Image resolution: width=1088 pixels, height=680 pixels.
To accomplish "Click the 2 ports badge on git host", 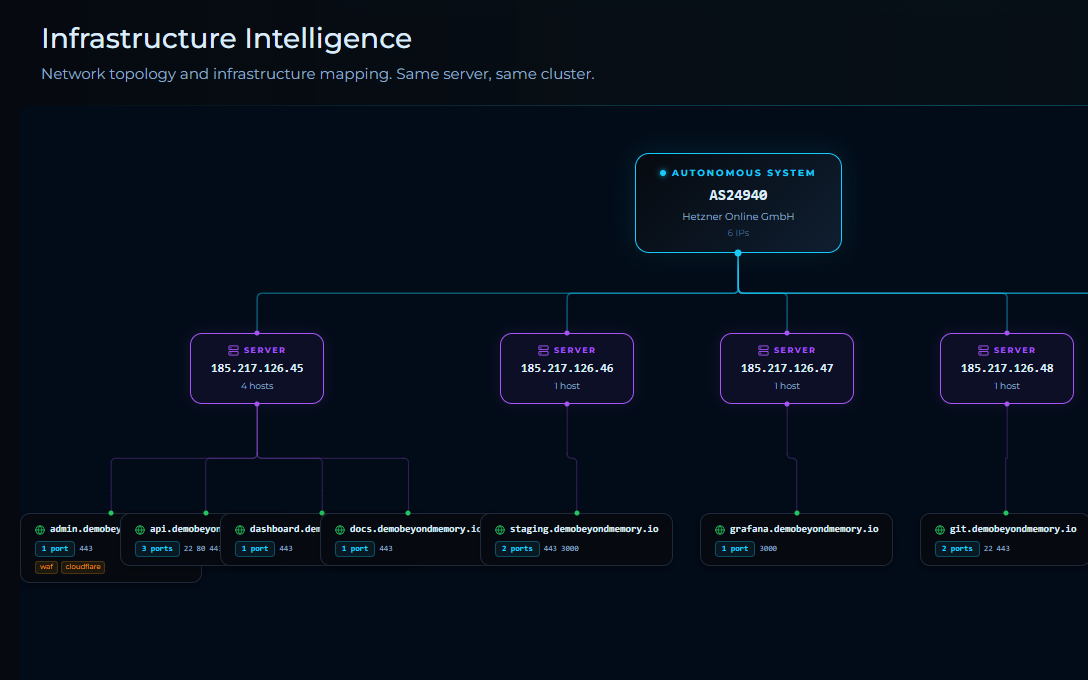I will click(957, 549).
